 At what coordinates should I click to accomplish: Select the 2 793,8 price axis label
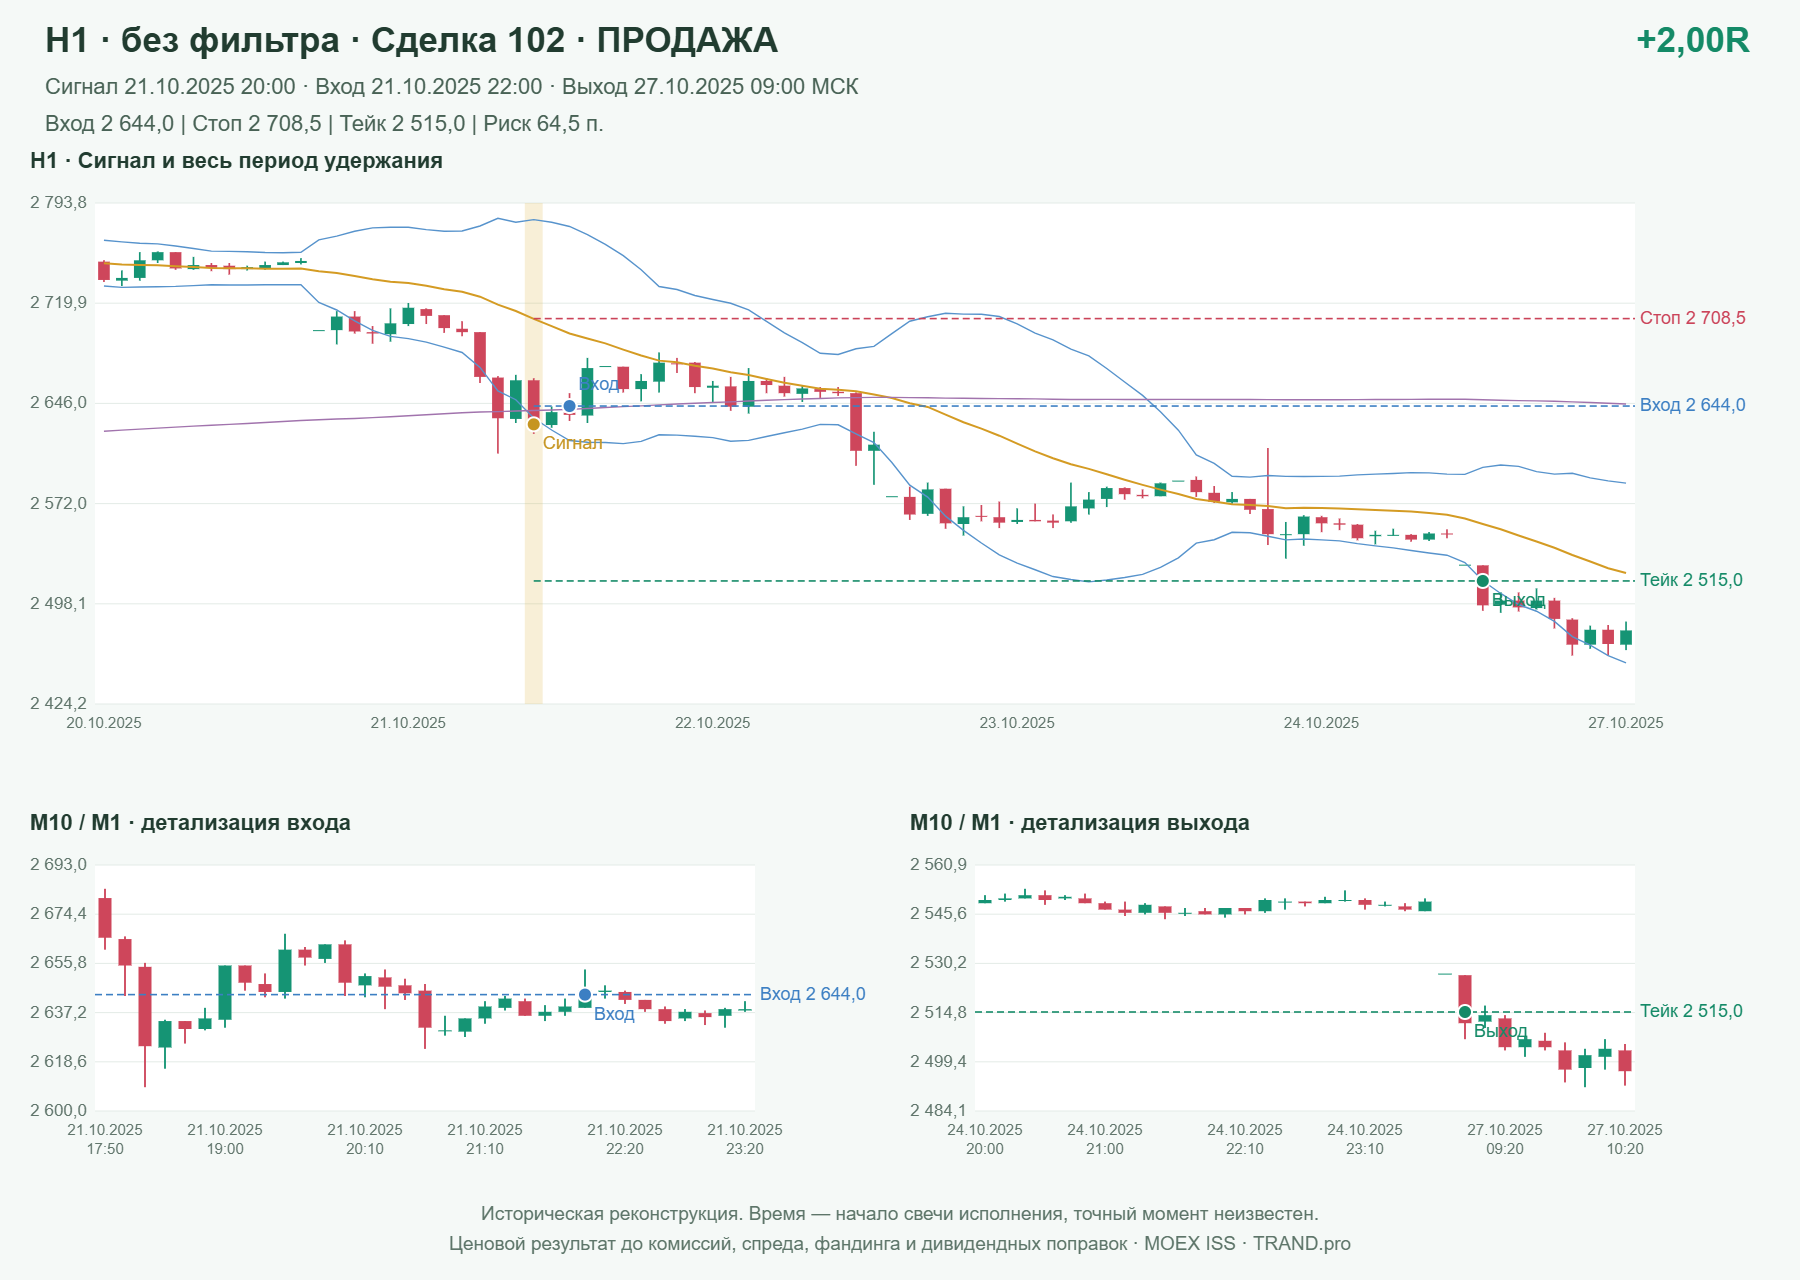click(58, 203)
